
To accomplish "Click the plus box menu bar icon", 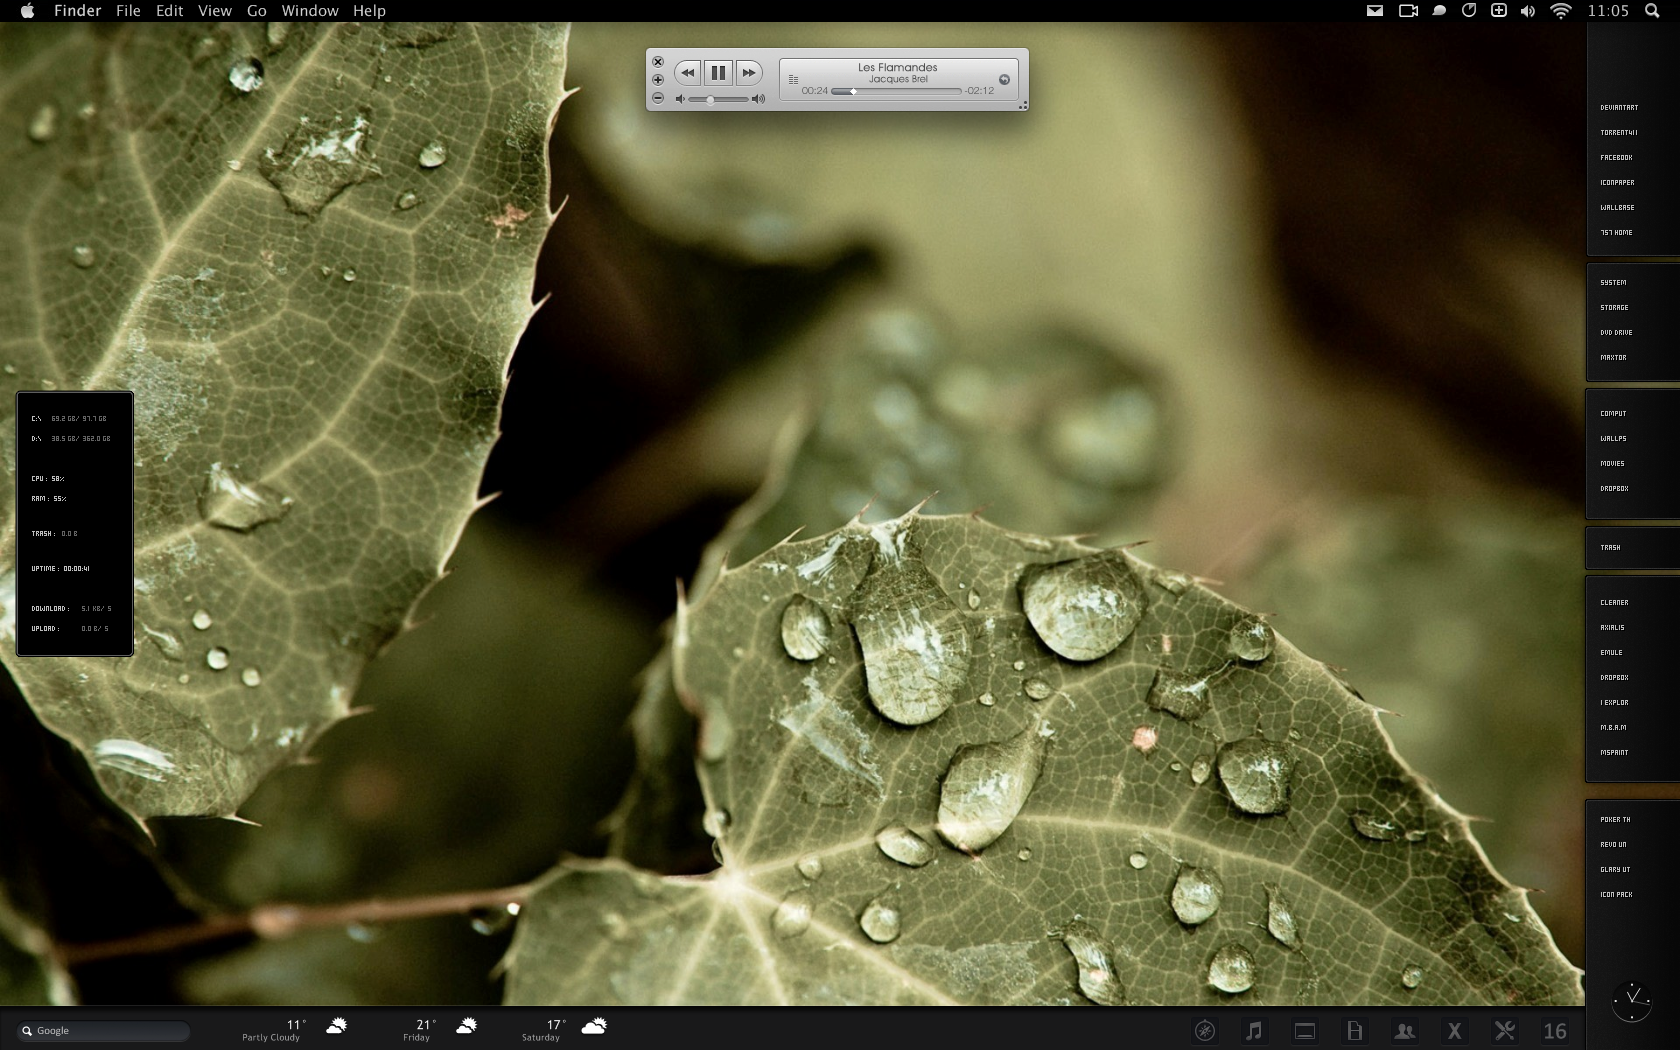I will pos(1499,10).
